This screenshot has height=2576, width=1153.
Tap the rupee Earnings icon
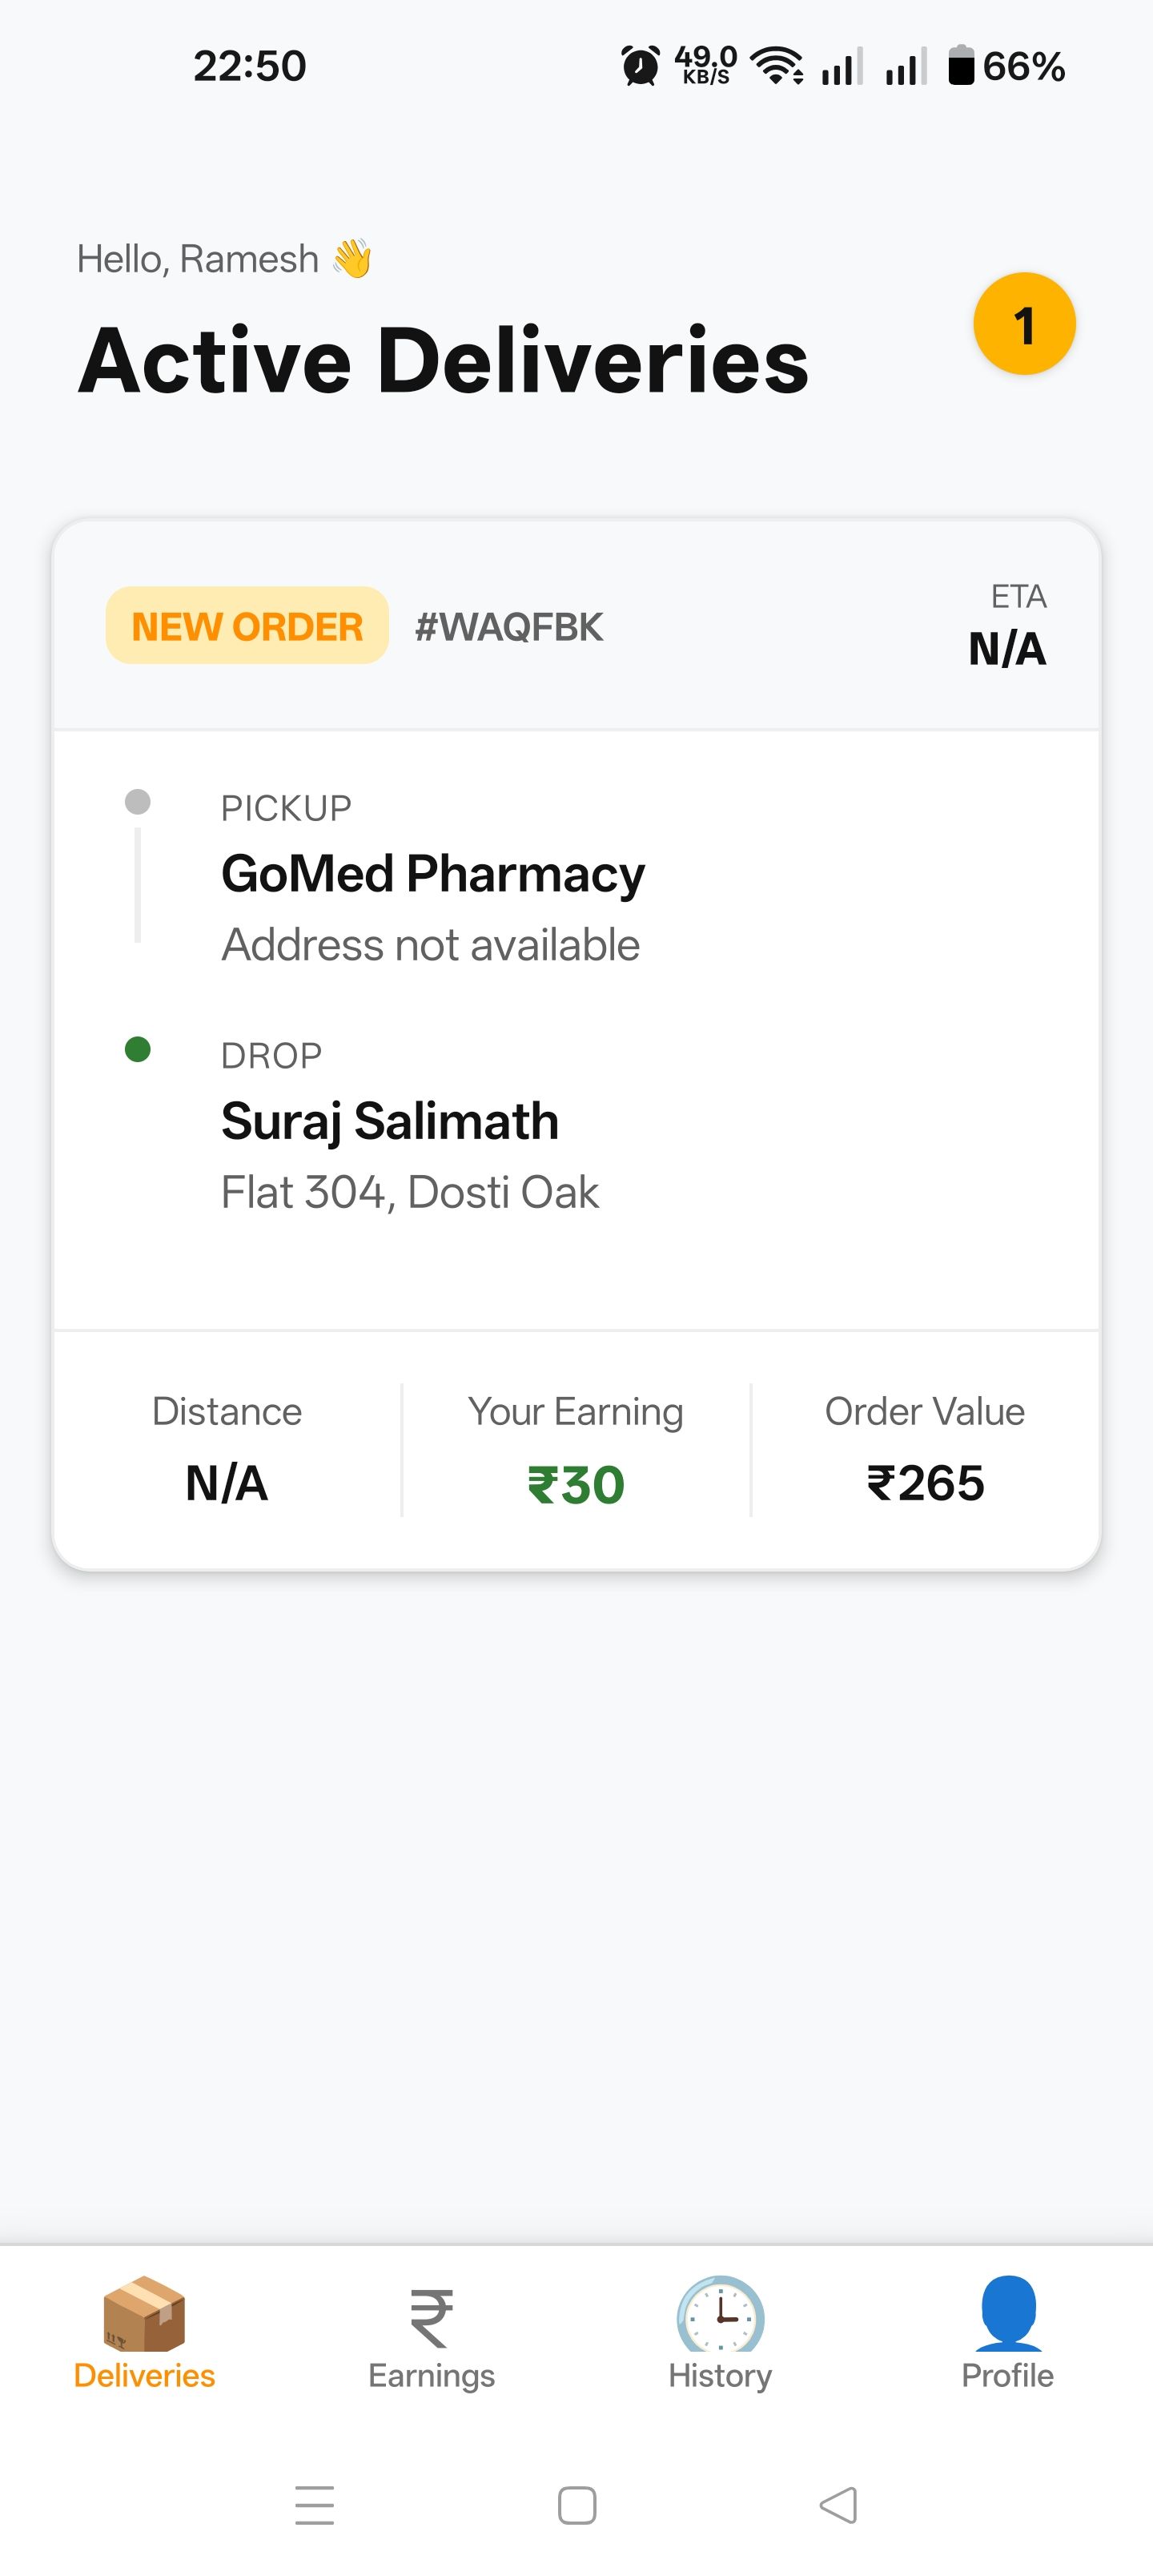(431, 2317)
